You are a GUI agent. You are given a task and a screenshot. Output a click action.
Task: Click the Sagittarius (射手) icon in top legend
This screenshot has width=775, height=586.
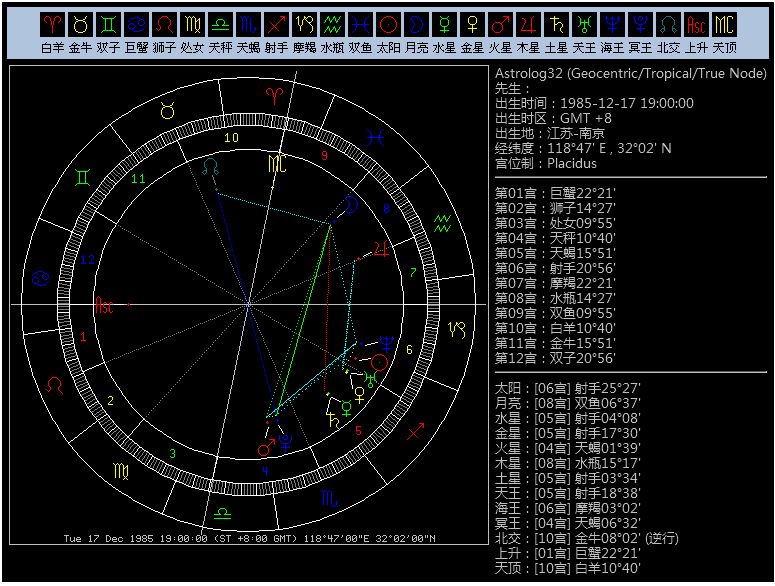pos(276,22)
